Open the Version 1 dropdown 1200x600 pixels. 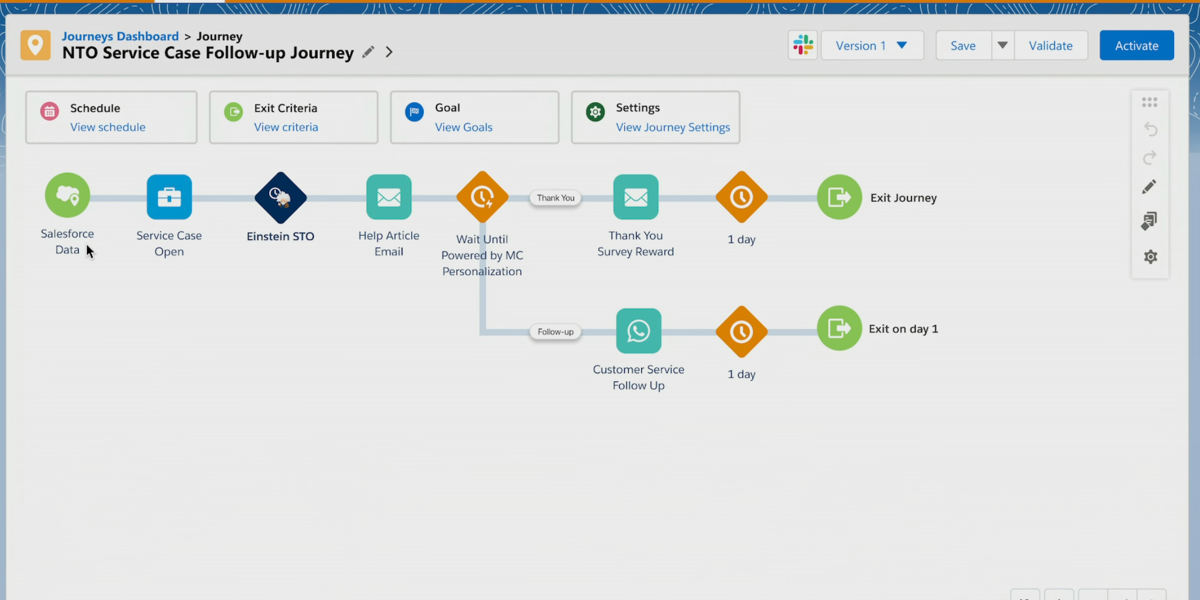click(871, 45)
